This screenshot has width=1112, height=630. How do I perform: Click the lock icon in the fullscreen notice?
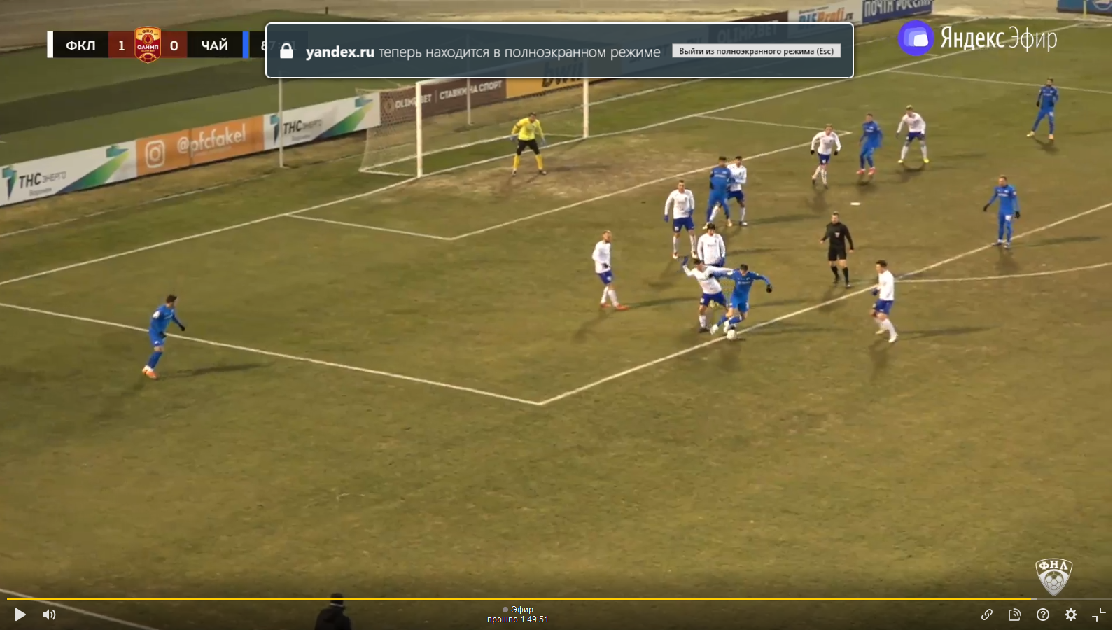point(287,51)
